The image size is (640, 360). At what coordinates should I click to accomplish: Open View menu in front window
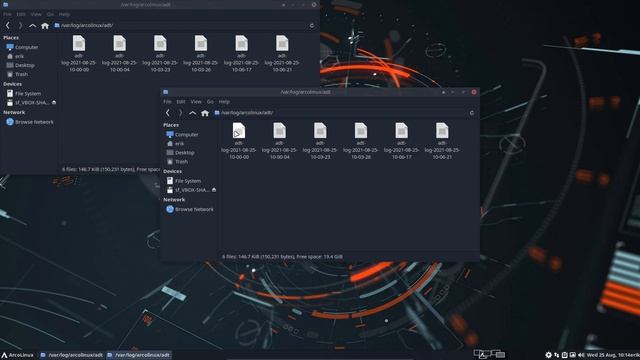pos(196,102)
